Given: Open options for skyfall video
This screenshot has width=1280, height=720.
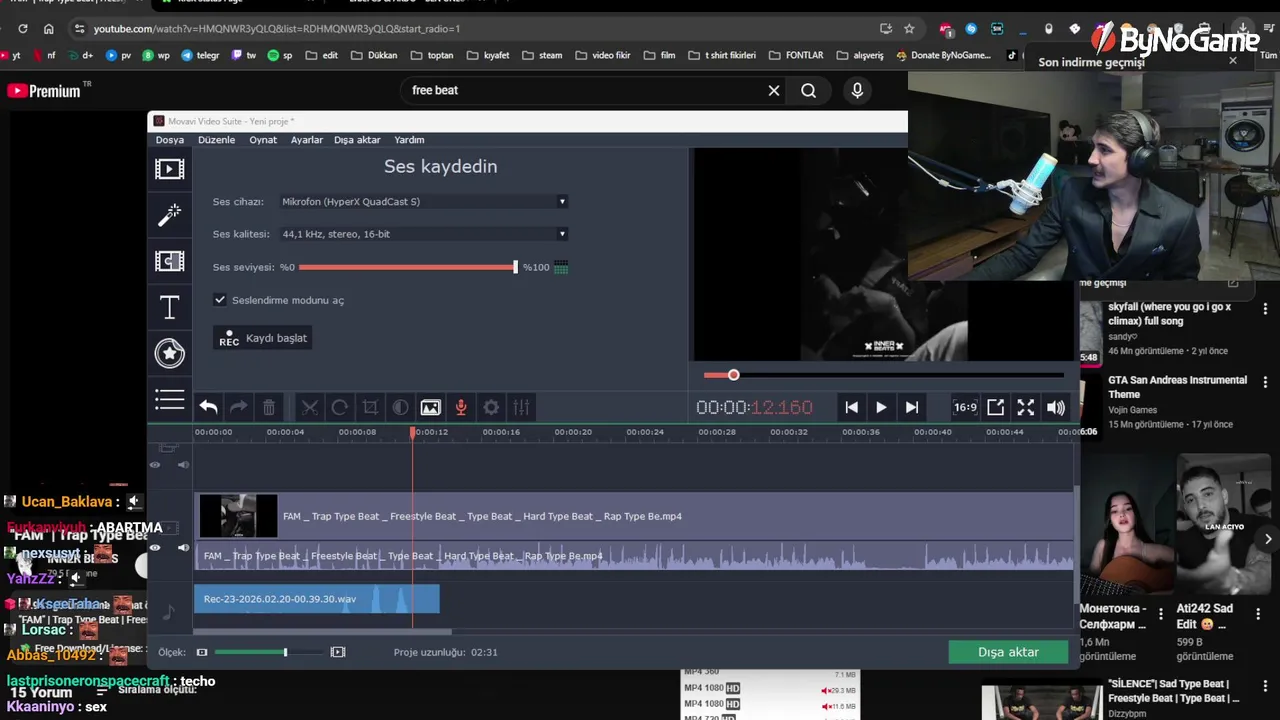Looking at the screenshot, I should (x=1265, y=308).
